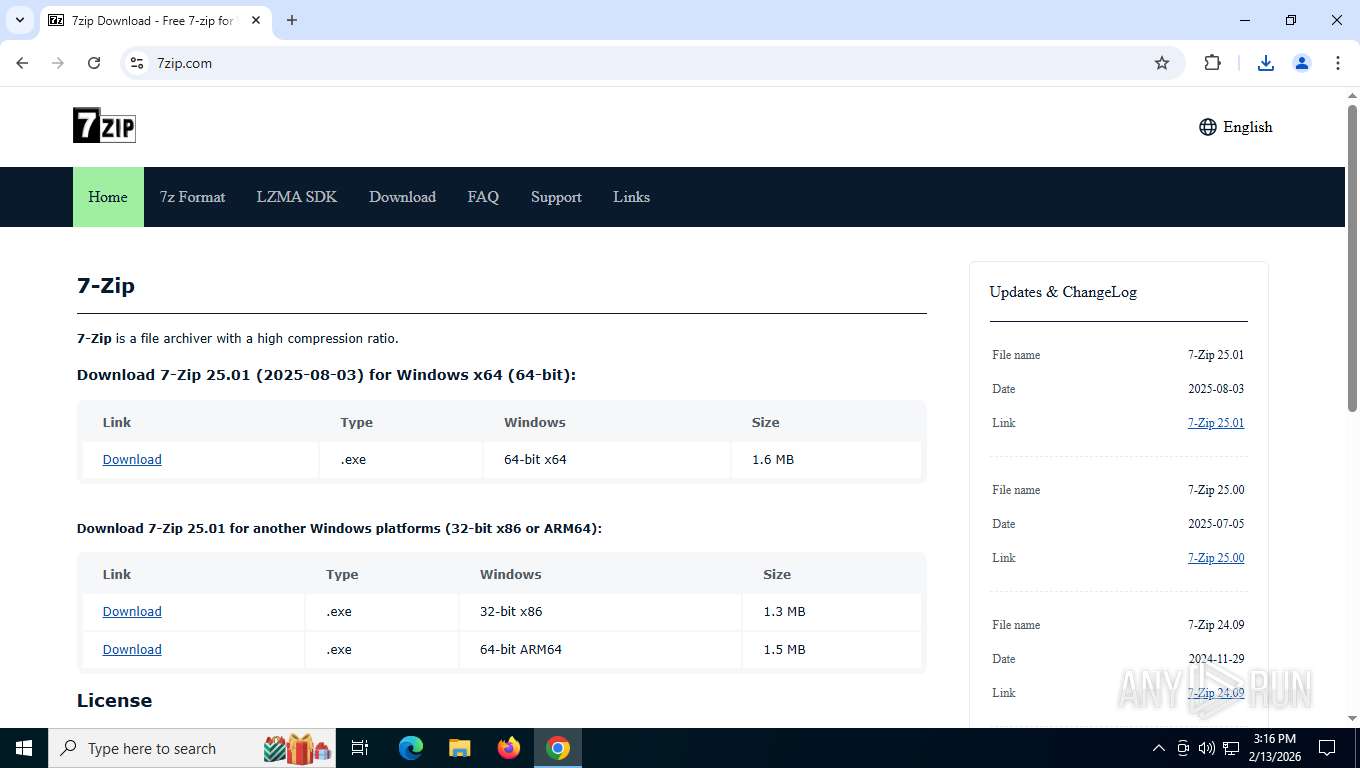Launch Firefox from taskbar
Screen dimensions: 1360x768
click(x=509, y=748)
